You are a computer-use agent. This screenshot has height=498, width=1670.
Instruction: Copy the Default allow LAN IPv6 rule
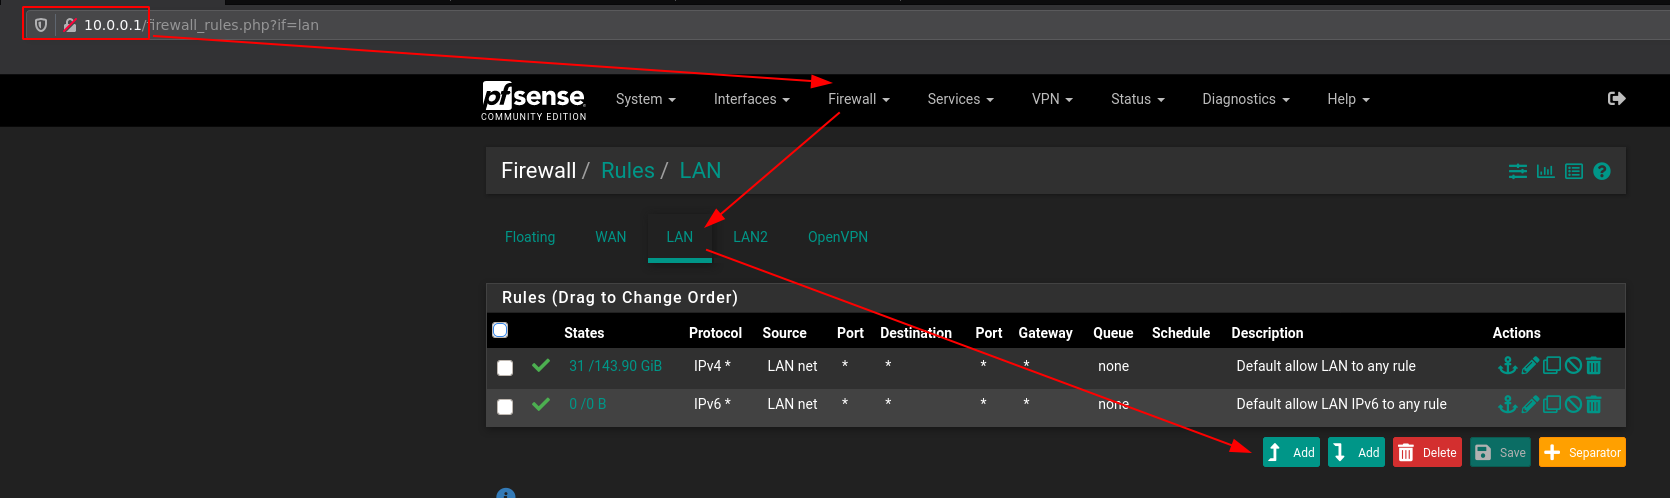point(1552,404)
